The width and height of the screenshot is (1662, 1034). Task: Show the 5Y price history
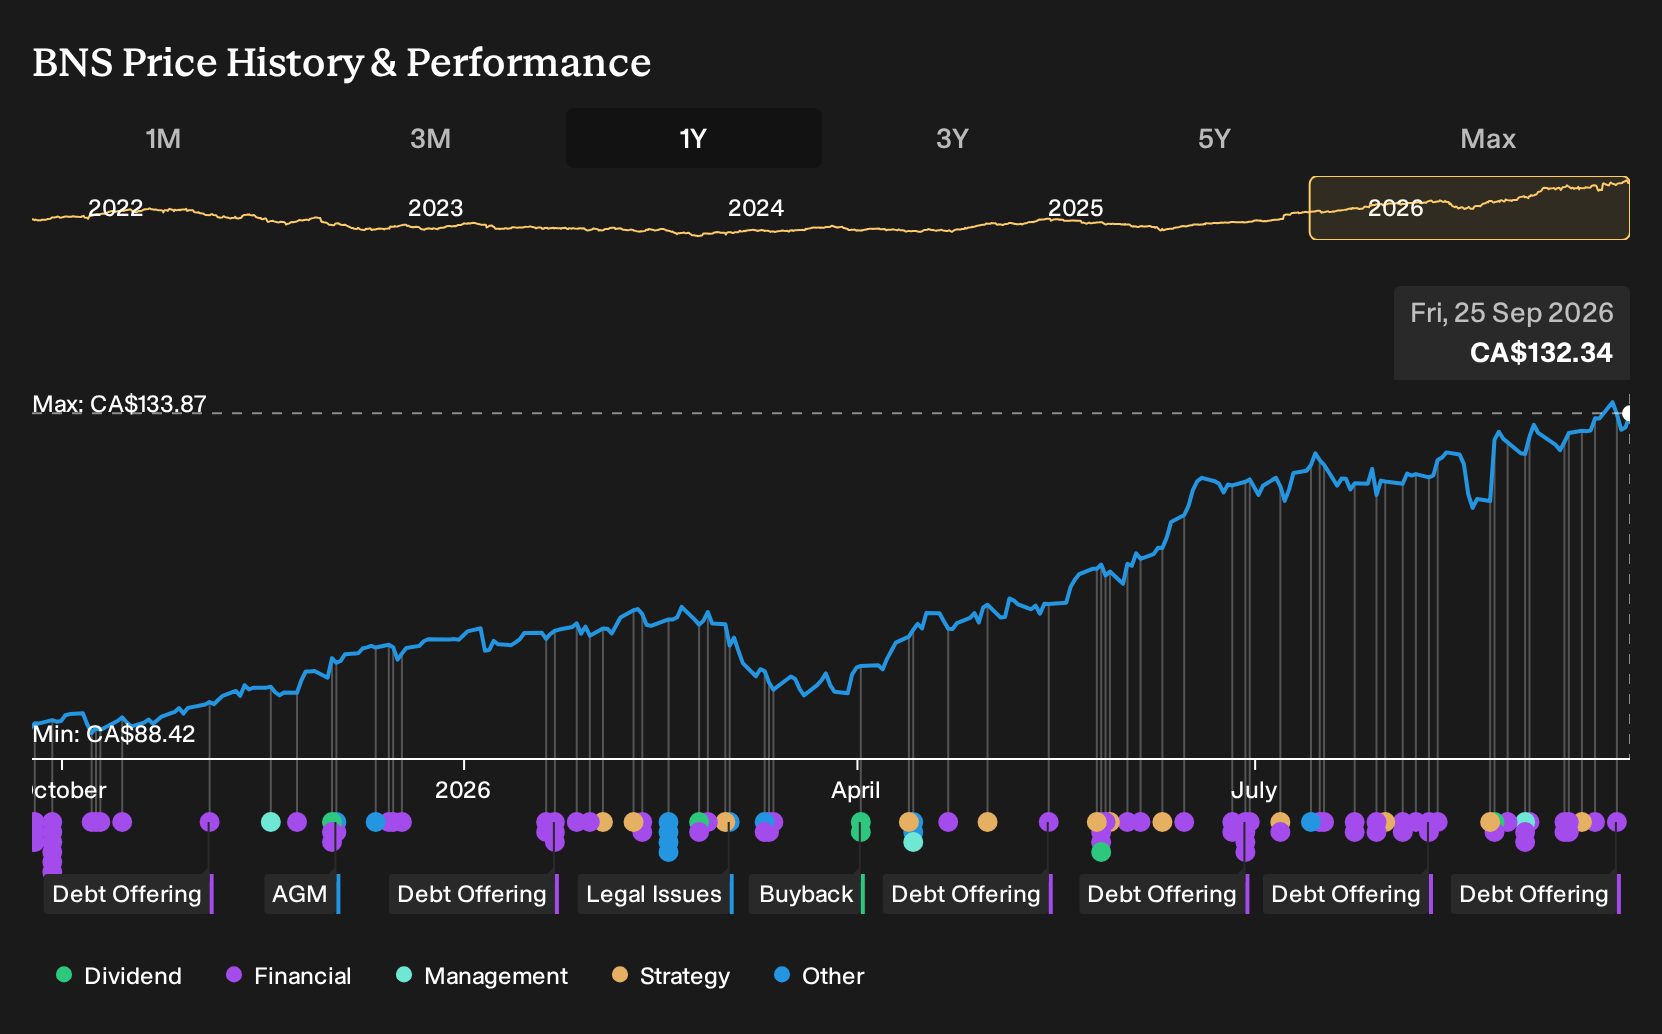pos(1214,138)
